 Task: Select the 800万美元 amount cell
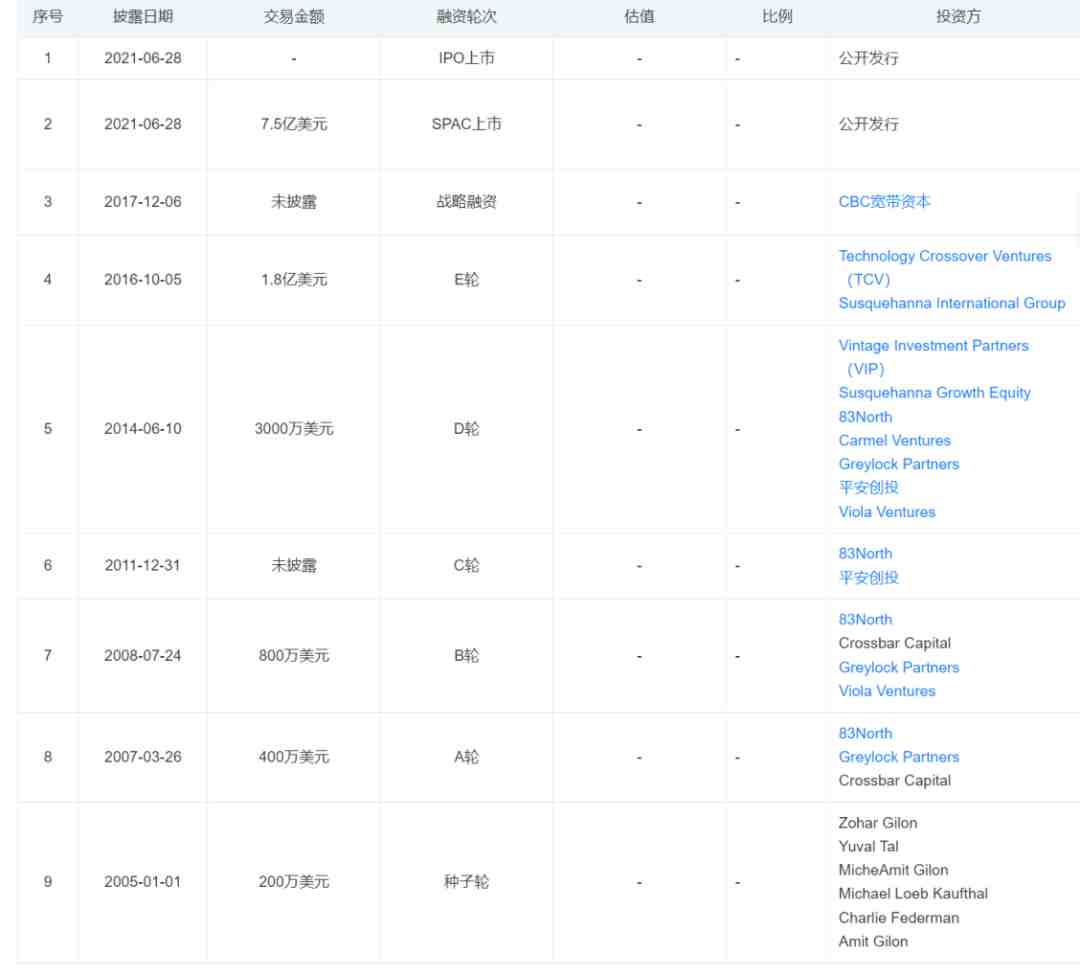tap(293, 656)
